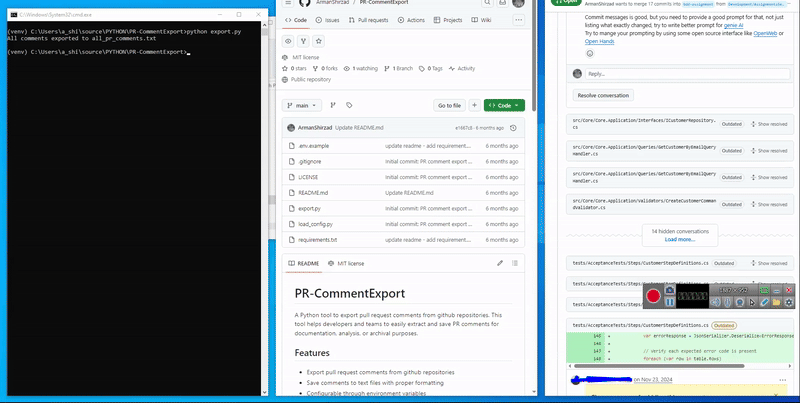The height and width of the screenshot is (403, 800).
Task: Watch the repository using the eye button
Action: [288, 41]
